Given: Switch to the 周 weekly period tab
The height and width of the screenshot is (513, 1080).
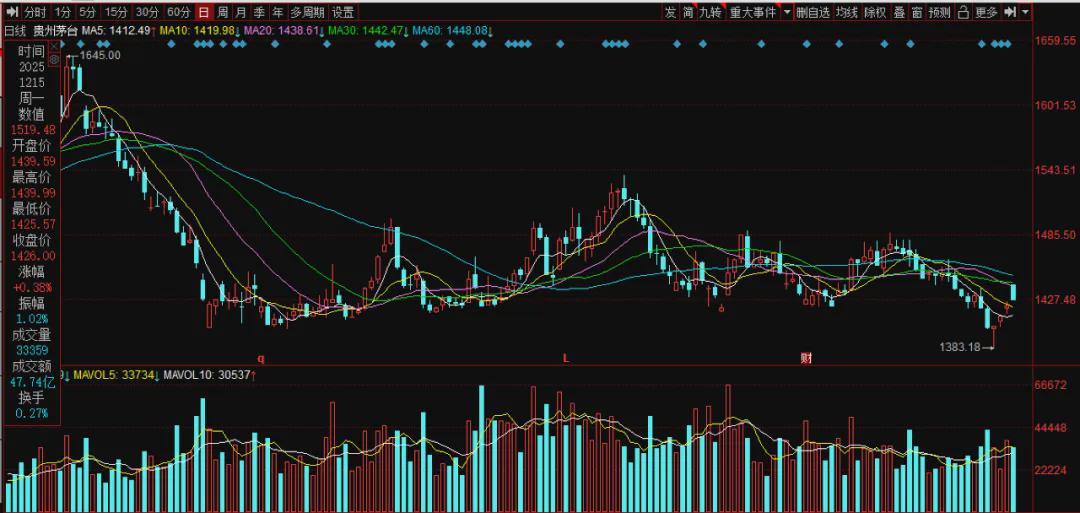Looking at the screenshot, I should click(222, 12).
